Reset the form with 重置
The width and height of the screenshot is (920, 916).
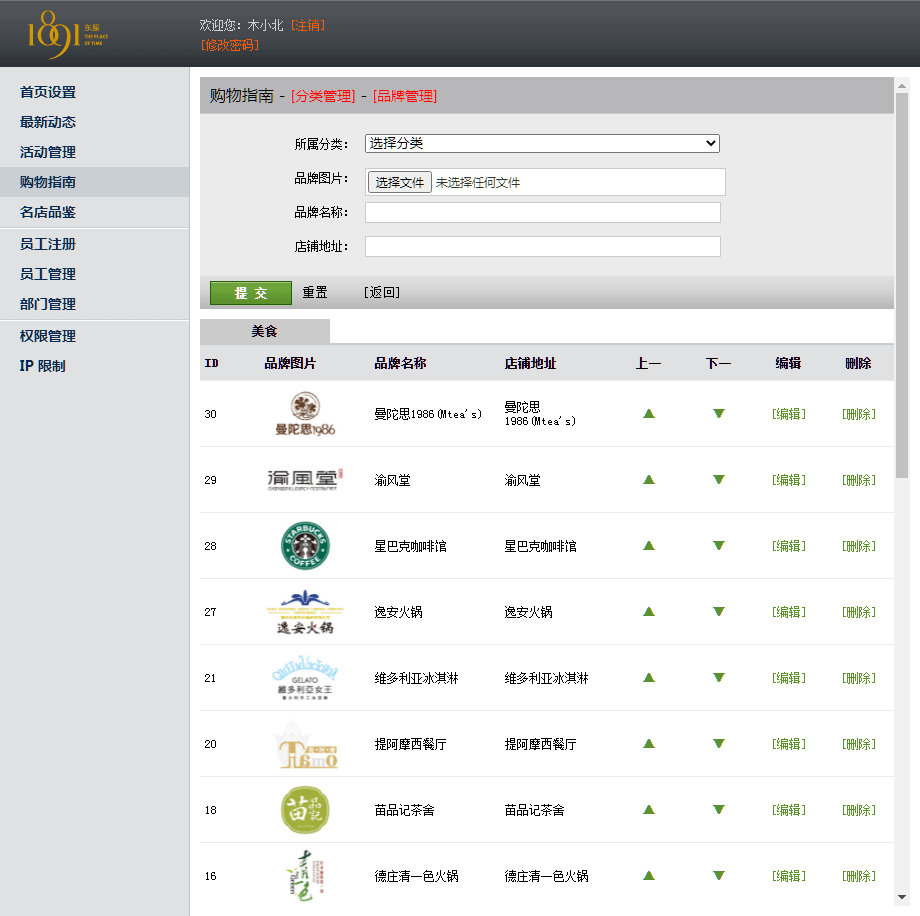(314, 292)
